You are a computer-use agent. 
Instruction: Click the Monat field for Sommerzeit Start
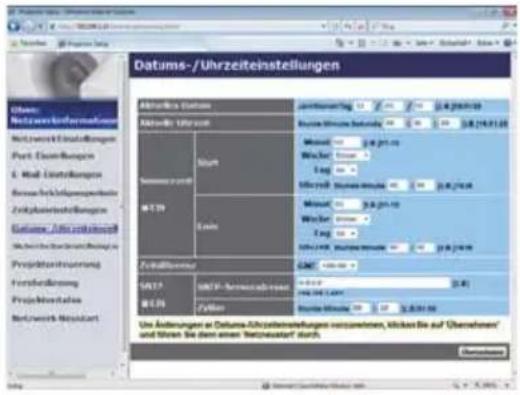click(347, 142)
